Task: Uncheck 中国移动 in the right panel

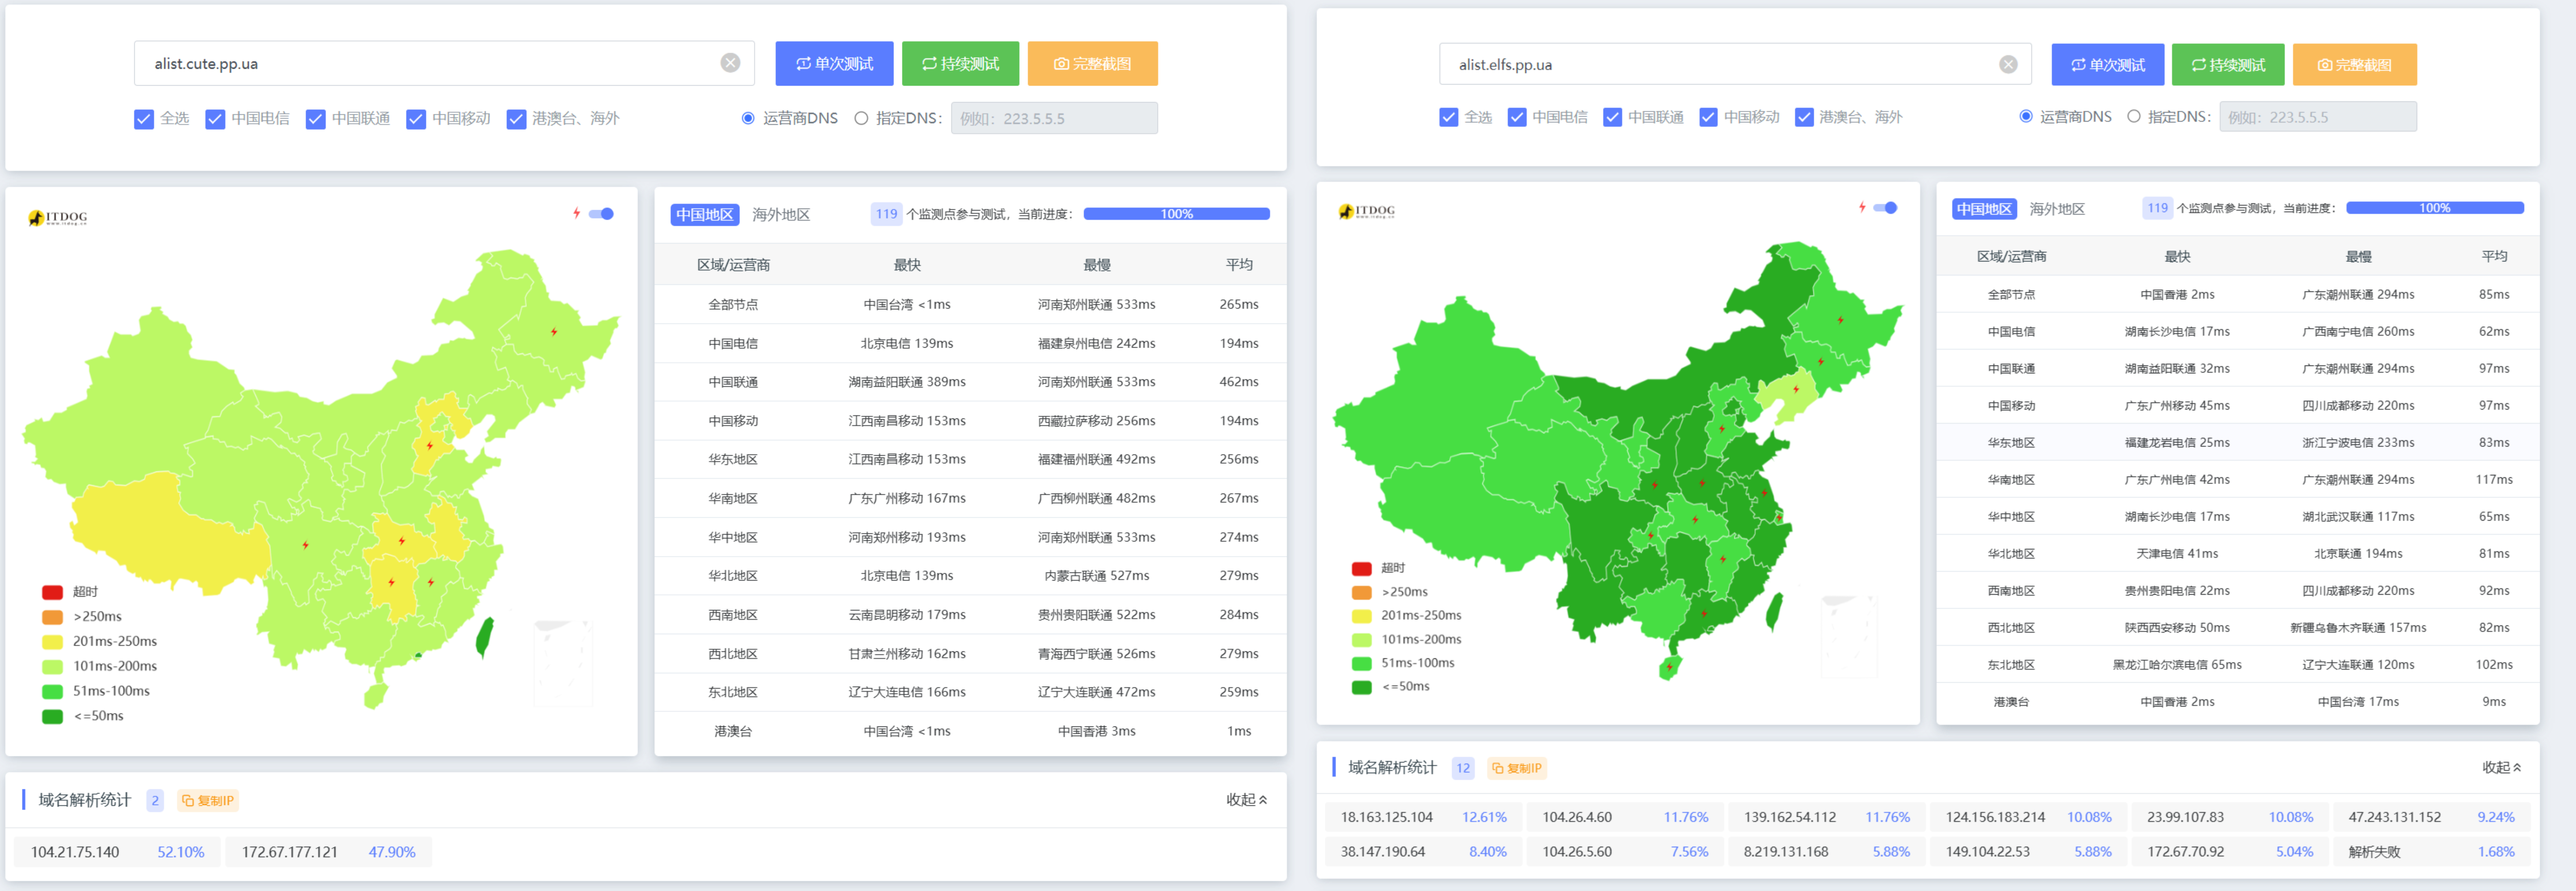Action: (x=1708, y=117)
